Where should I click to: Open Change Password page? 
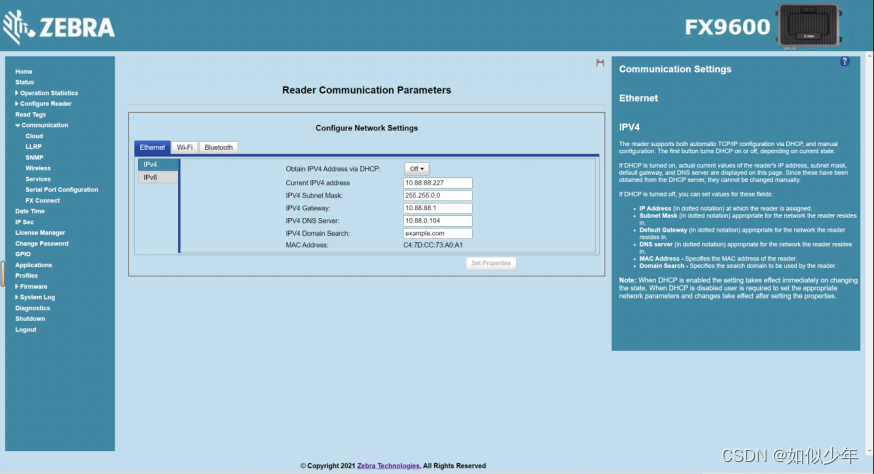(x=42, y=244)
